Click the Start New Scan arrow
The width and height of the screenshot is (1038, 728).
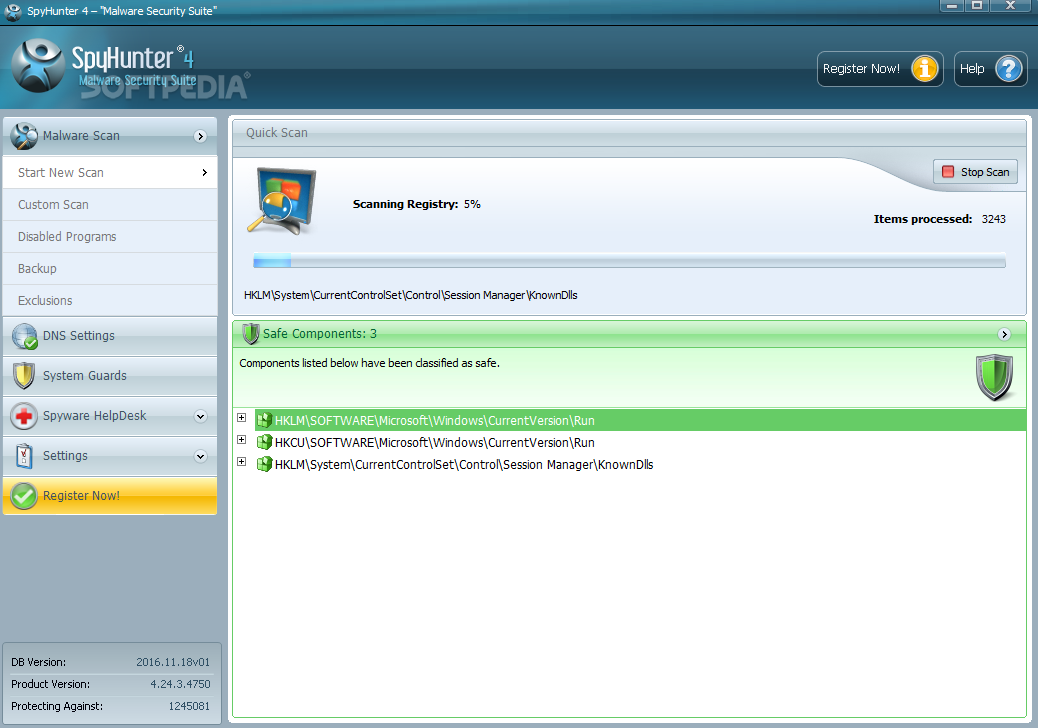(x=205, y=173)
